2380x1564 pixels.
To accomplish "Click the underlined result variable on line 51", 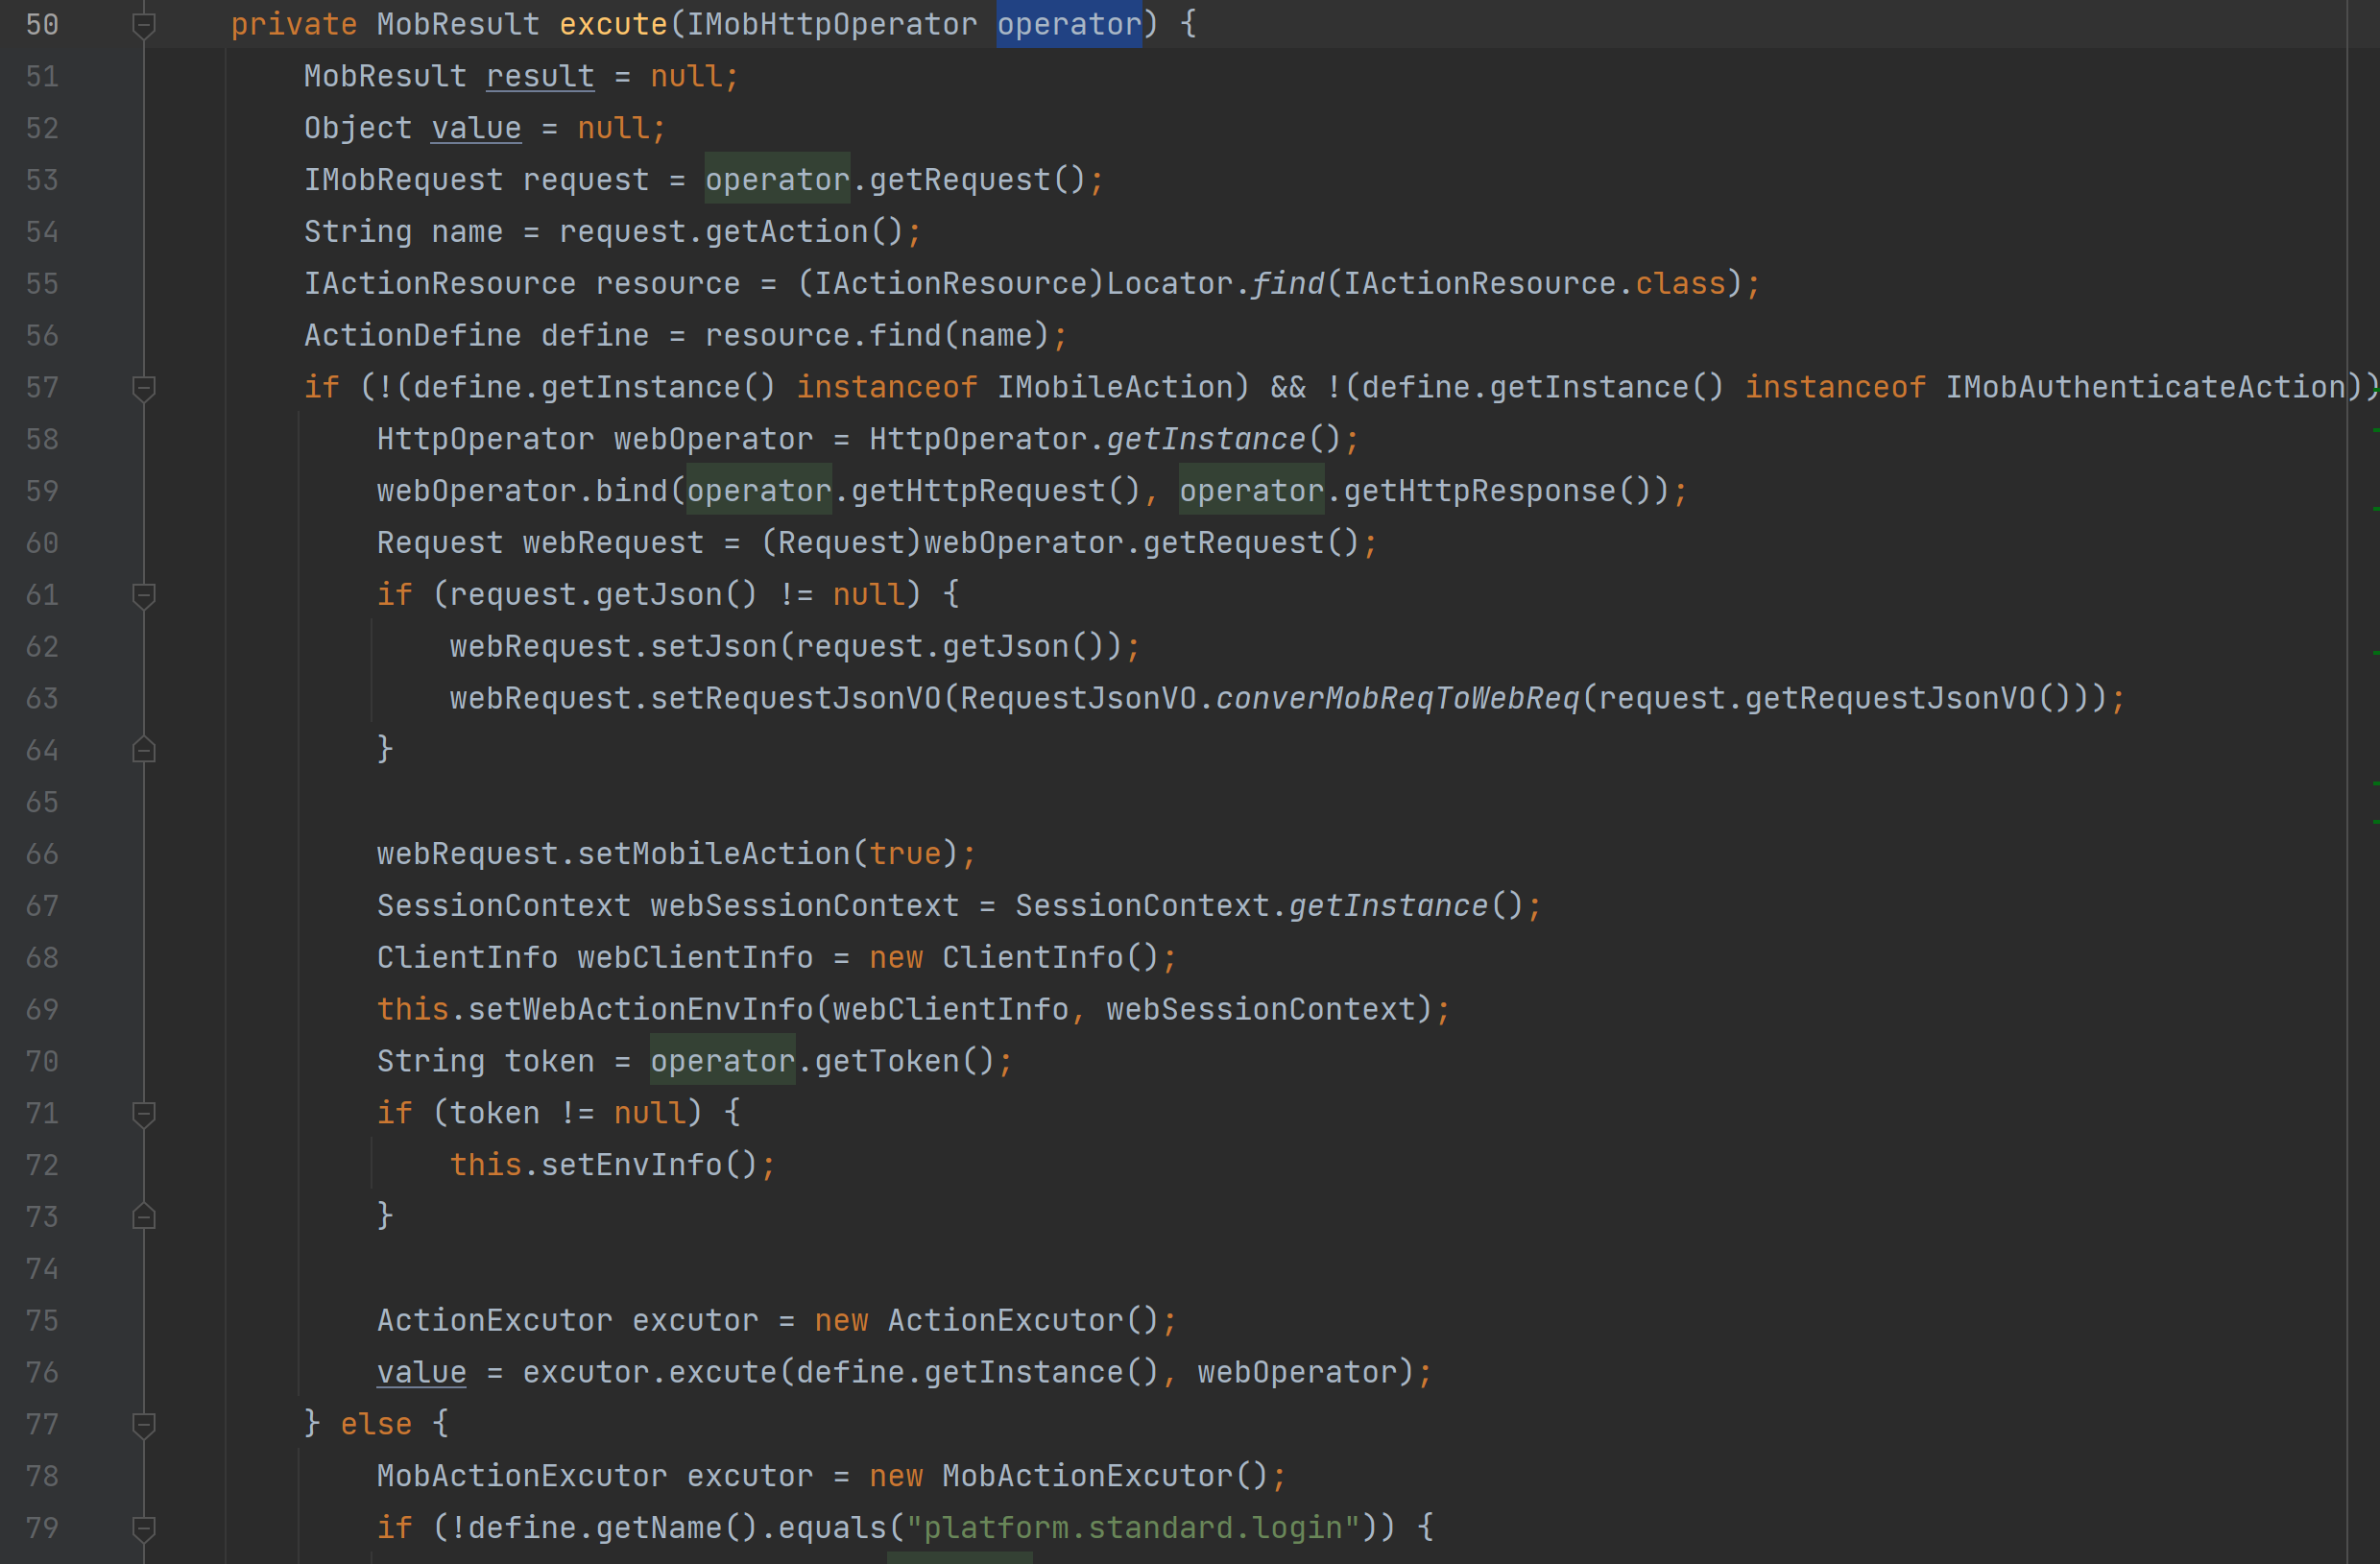I will click(x=540, y=77).
